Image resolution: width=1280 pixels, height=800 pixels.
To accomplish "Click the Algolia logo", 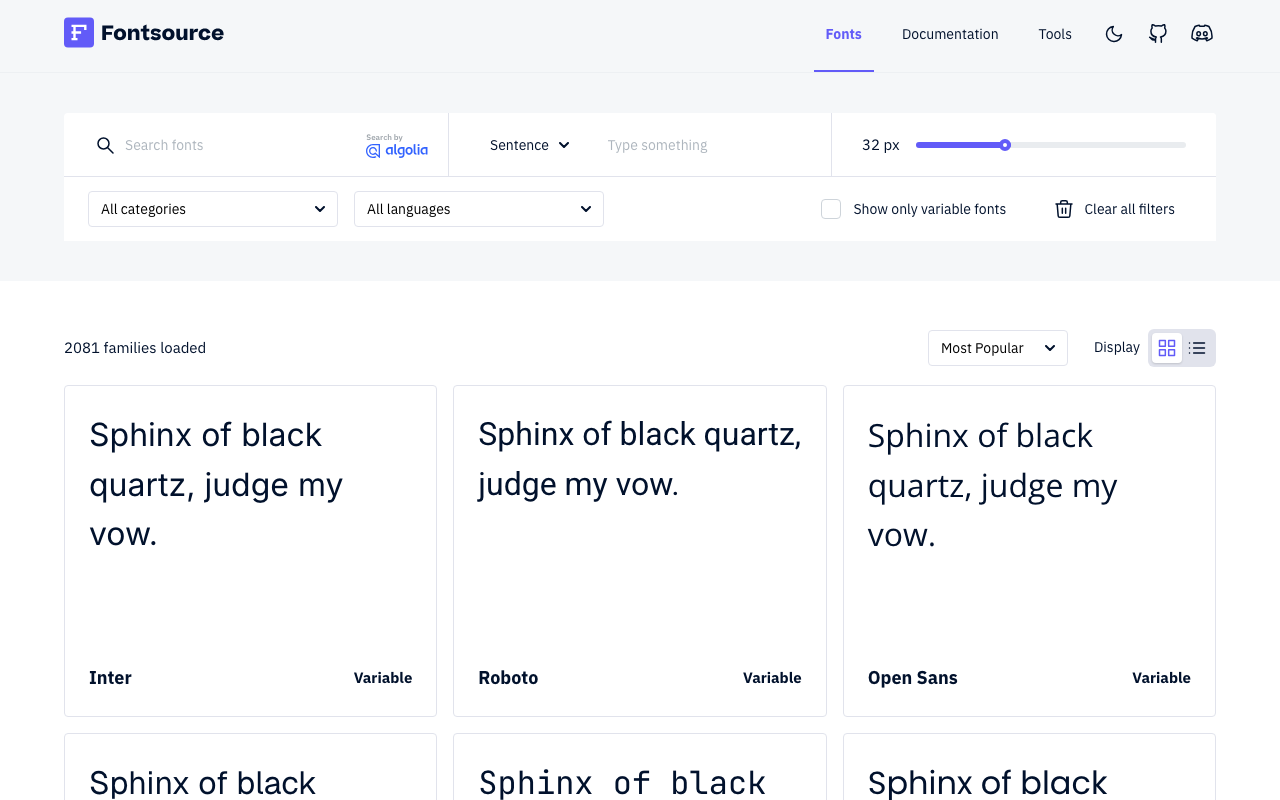I will [397, 146].
